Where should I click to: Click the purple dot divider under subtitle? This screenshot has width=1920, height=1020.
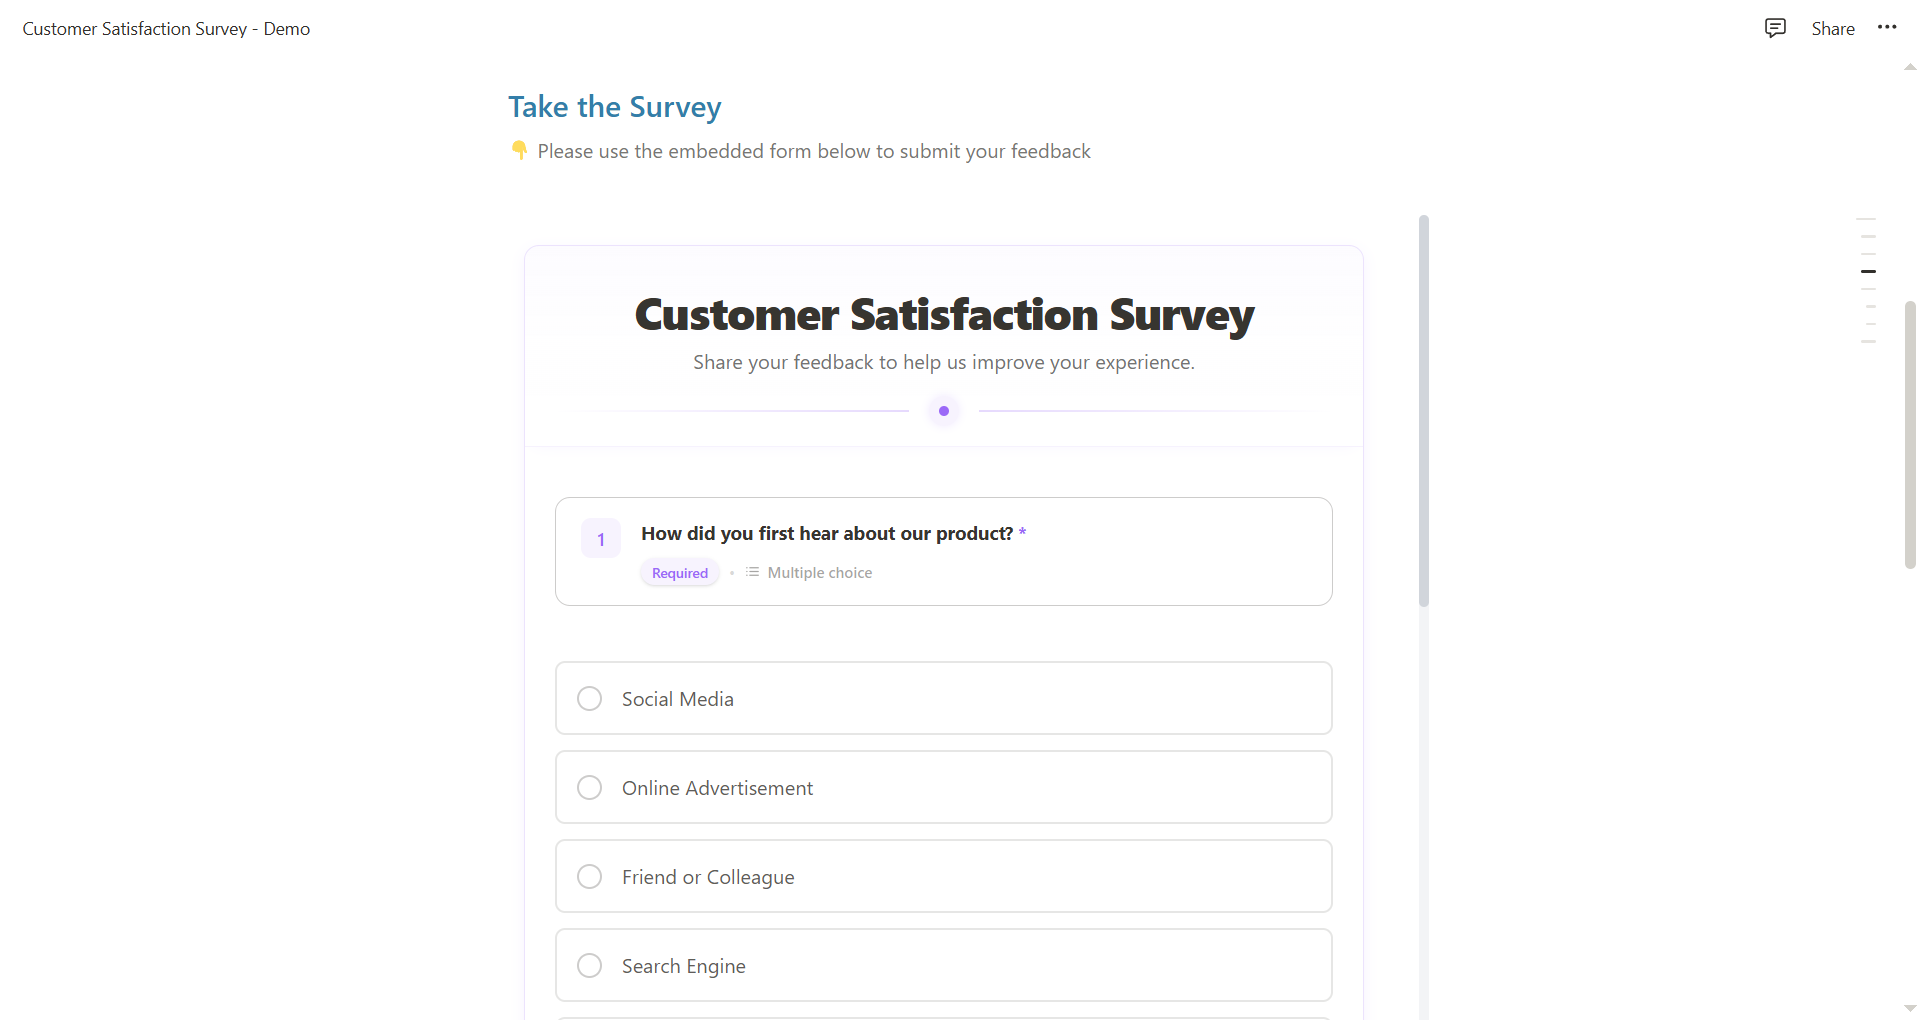pyautogui.click(x=944, y=411)
